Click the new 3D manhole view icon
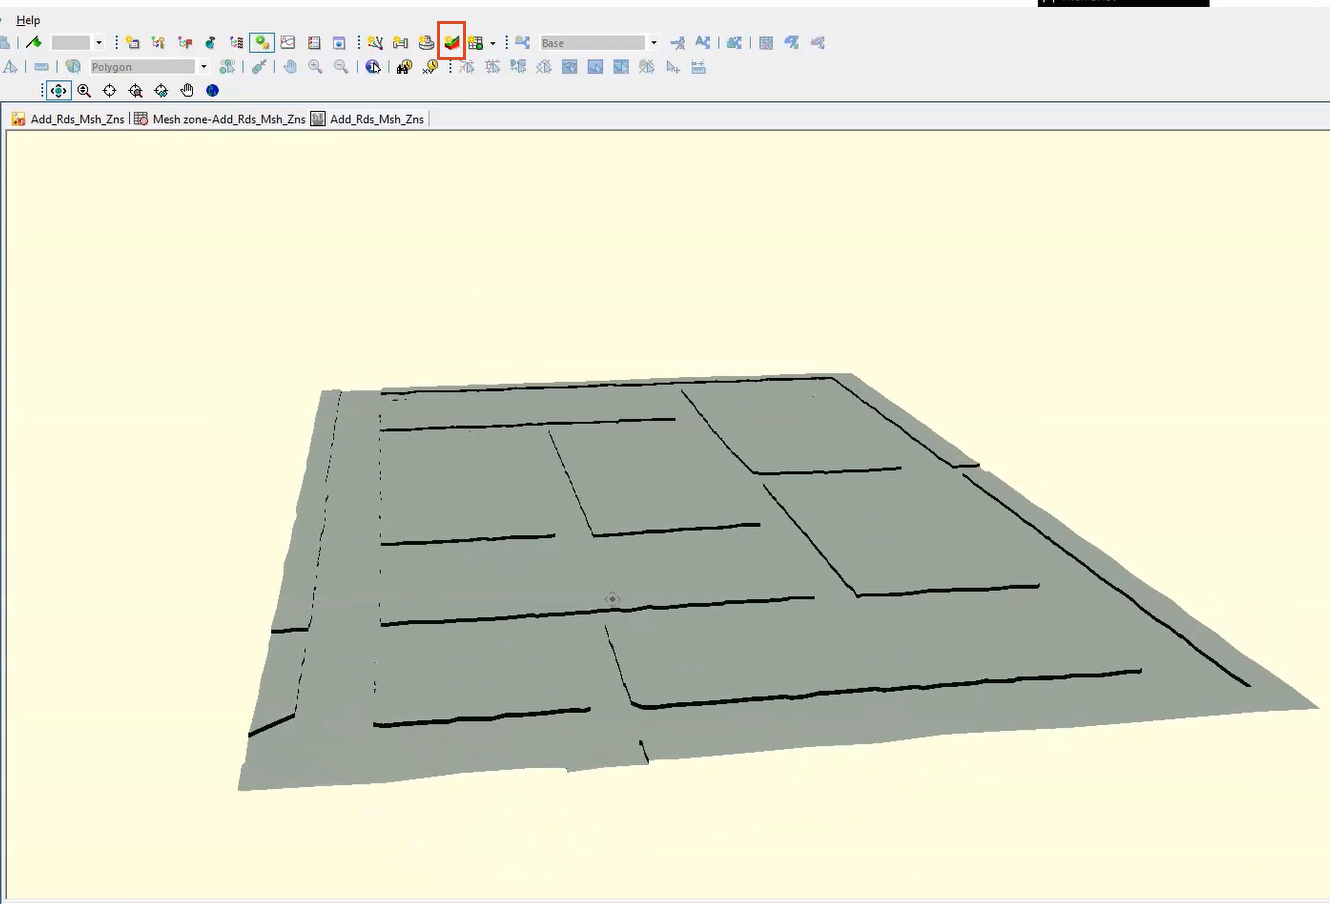Viewport: 1330px width, 904px height. pyautogui.click(x=427, y=42)
